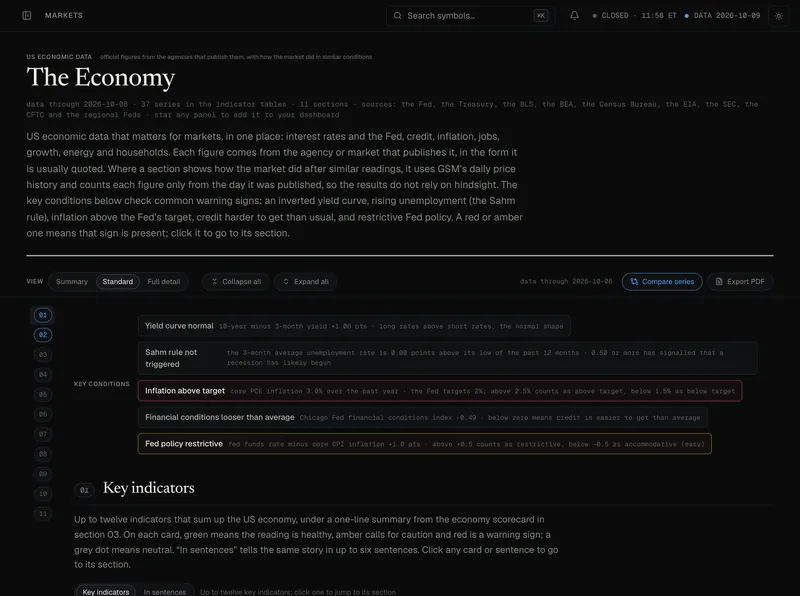This screenshot has width=800, height=596.
Task: Open the Yield curve normal condition
Action: [x=354, y=326]
